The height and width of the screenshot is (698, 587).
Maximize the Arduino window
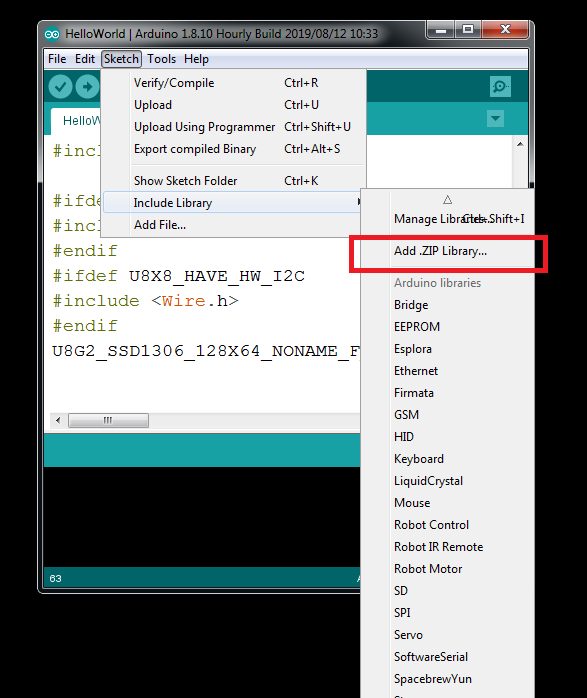468,30
